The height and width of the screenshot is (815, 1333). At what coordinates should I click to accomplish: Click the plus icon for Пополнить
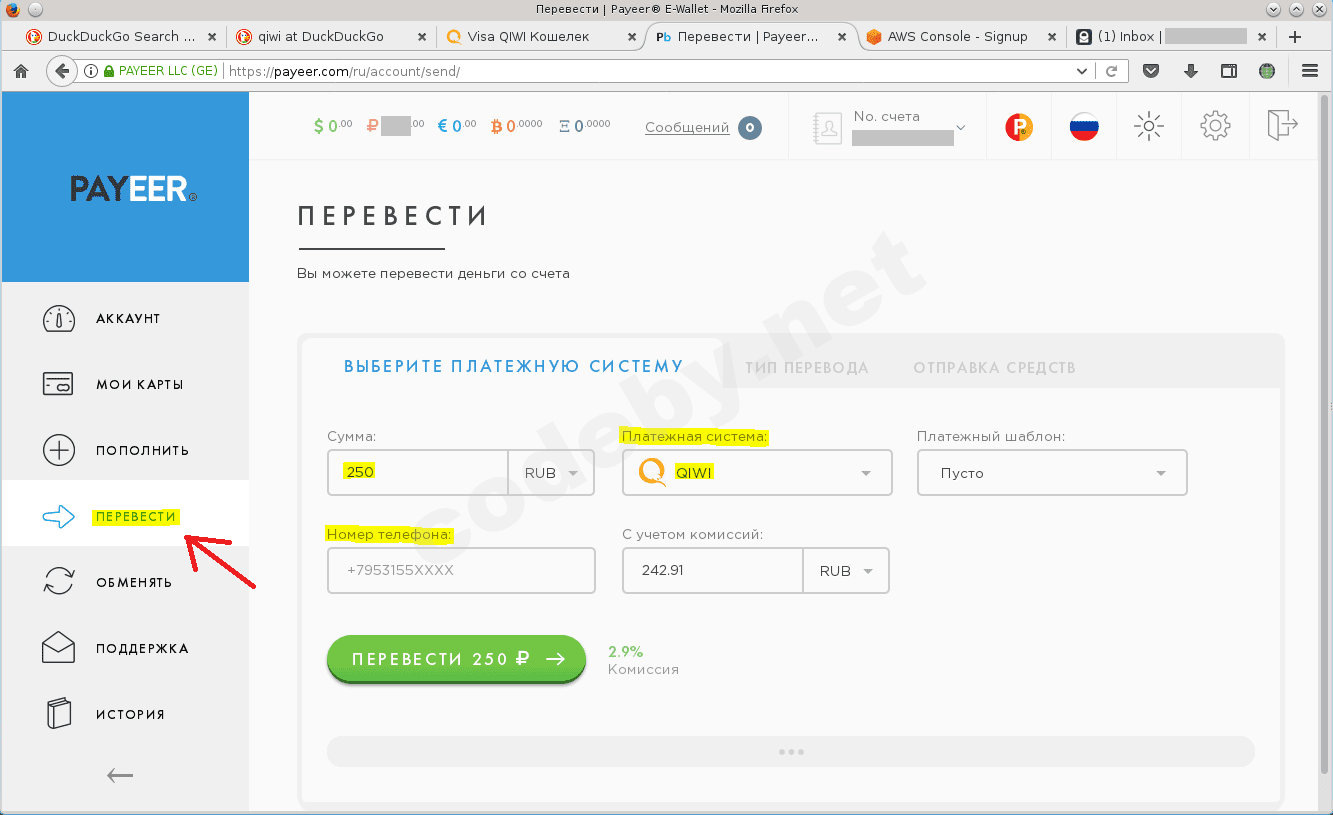[59, 451]
